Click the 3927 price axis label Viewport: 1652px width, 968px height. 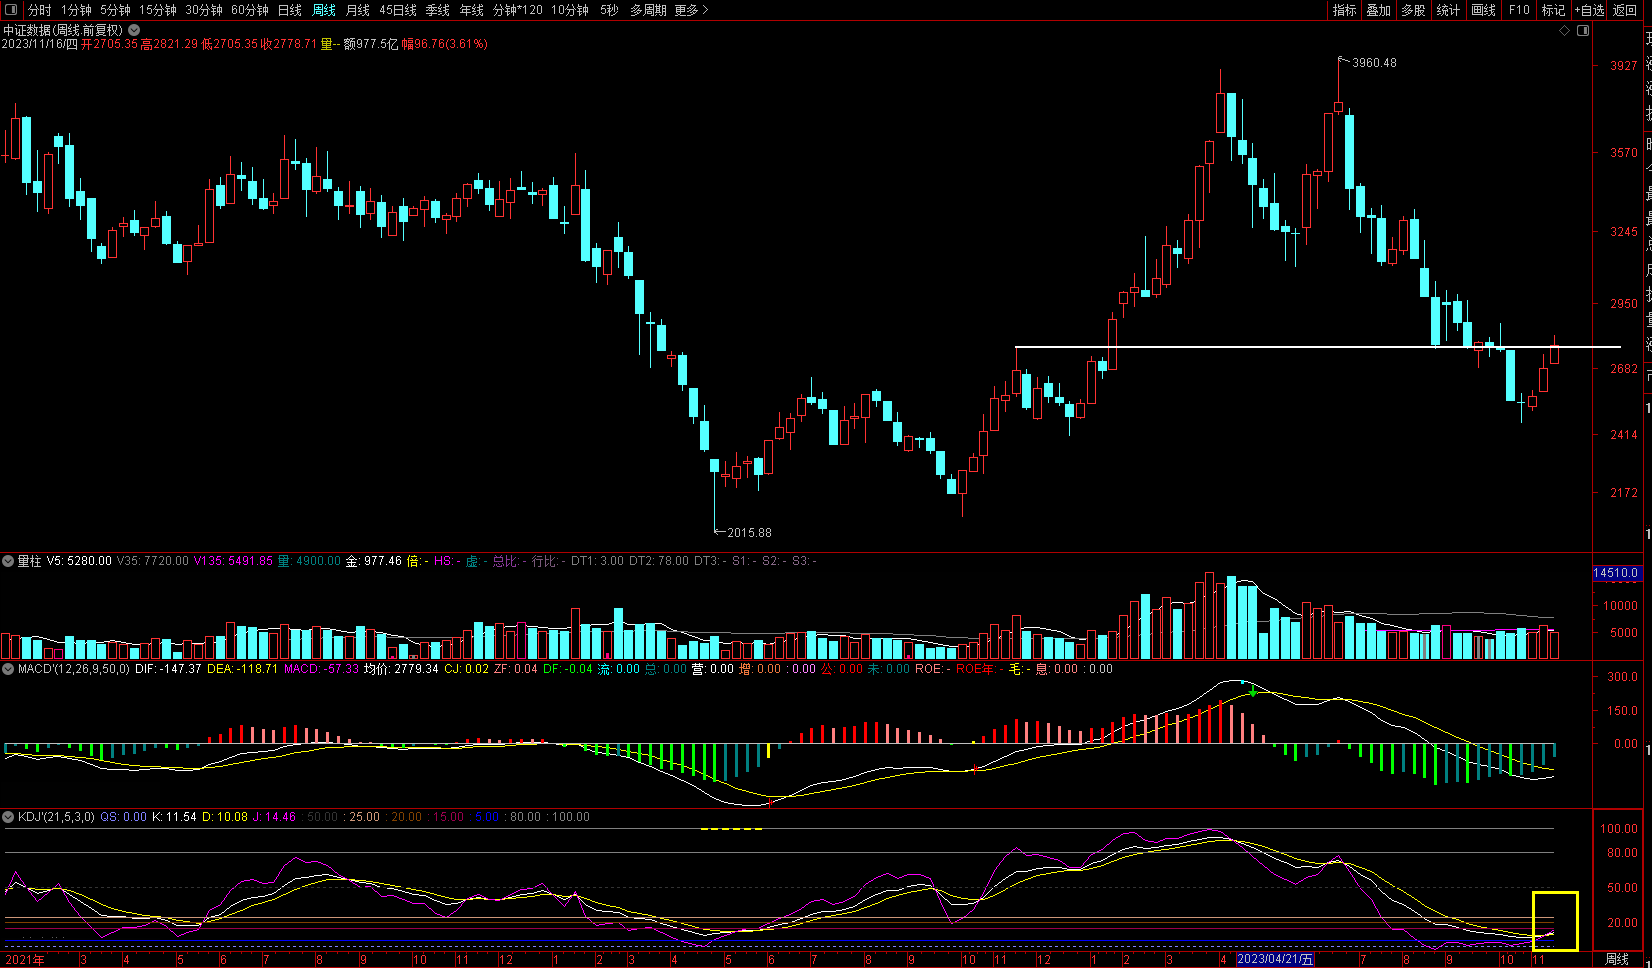(1624, 66)
